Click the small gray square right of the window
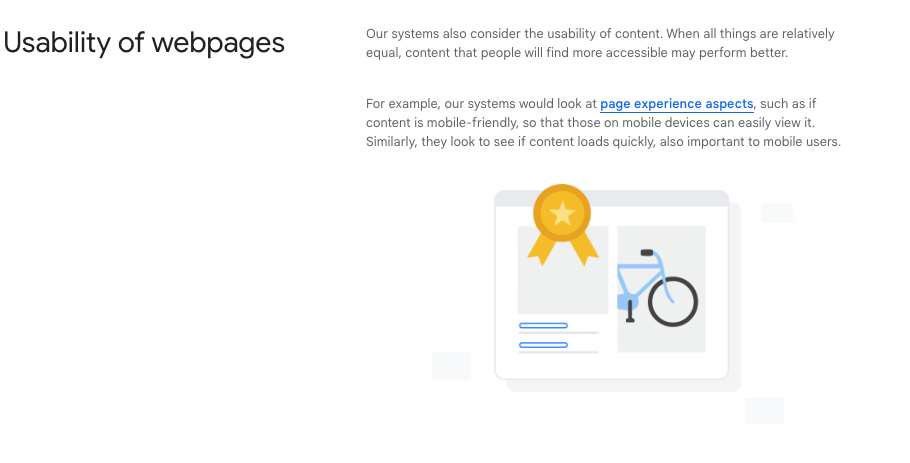 [x=777, y=213]
